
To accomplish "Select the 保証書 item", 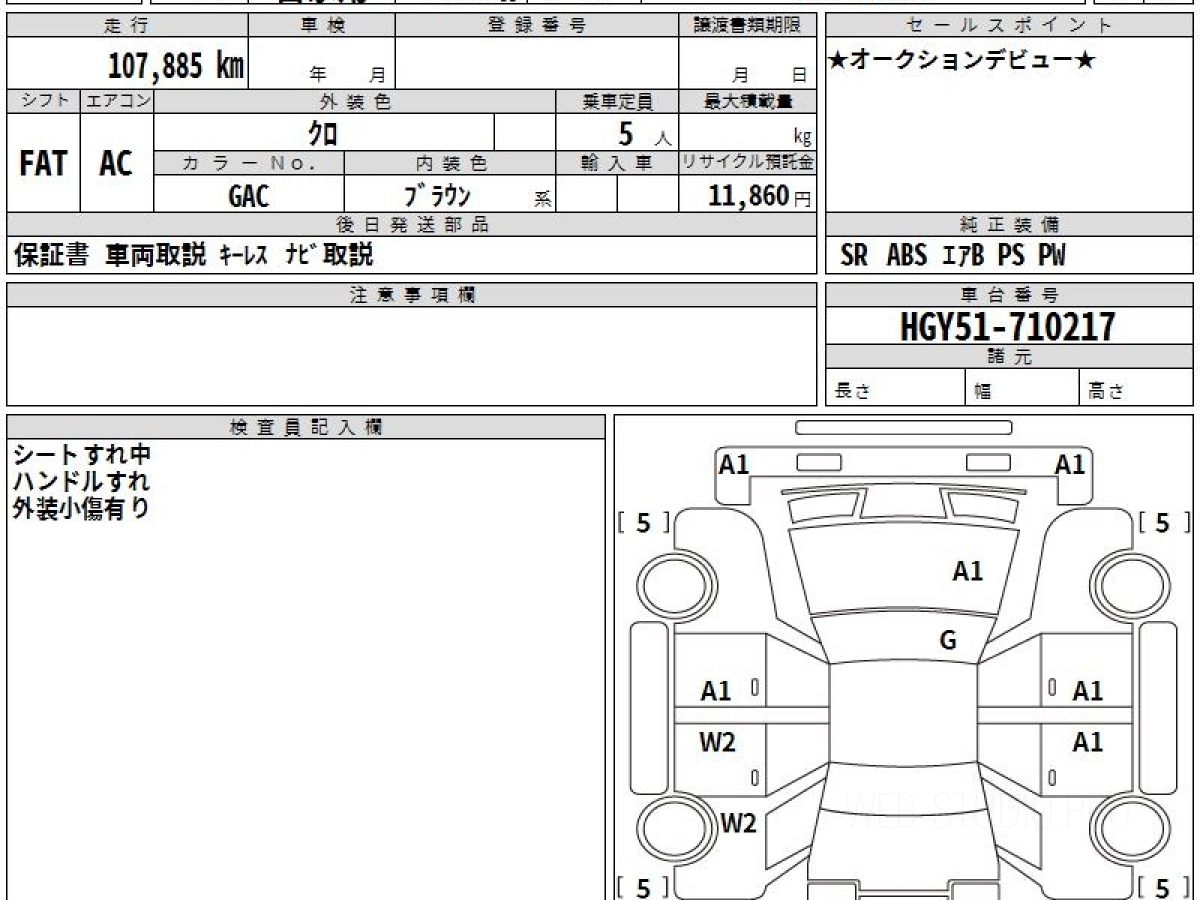I will pyautogui.click(x=52, y=255).
